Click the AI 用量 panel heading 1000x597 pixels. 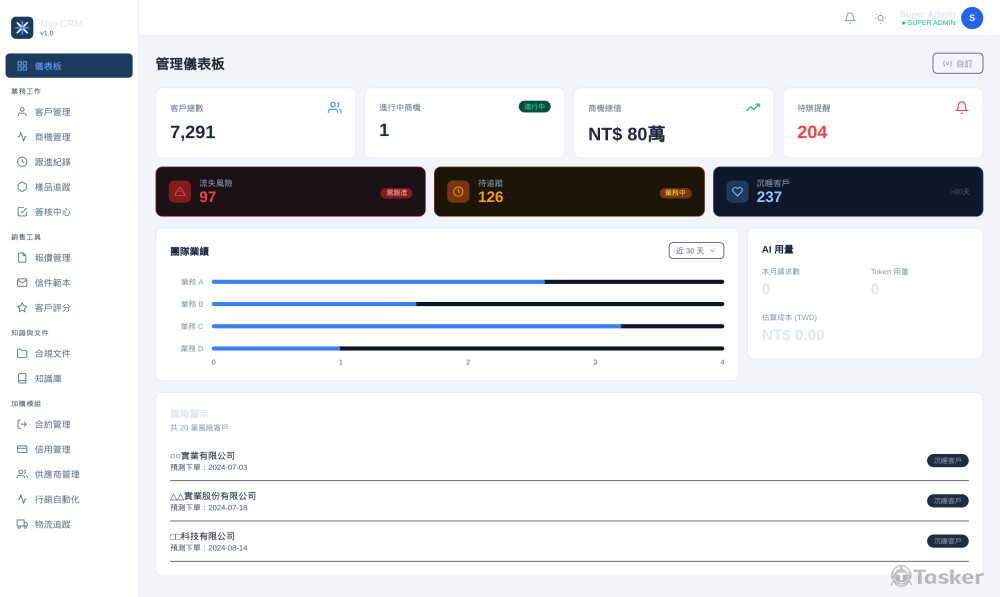[777, 249]
